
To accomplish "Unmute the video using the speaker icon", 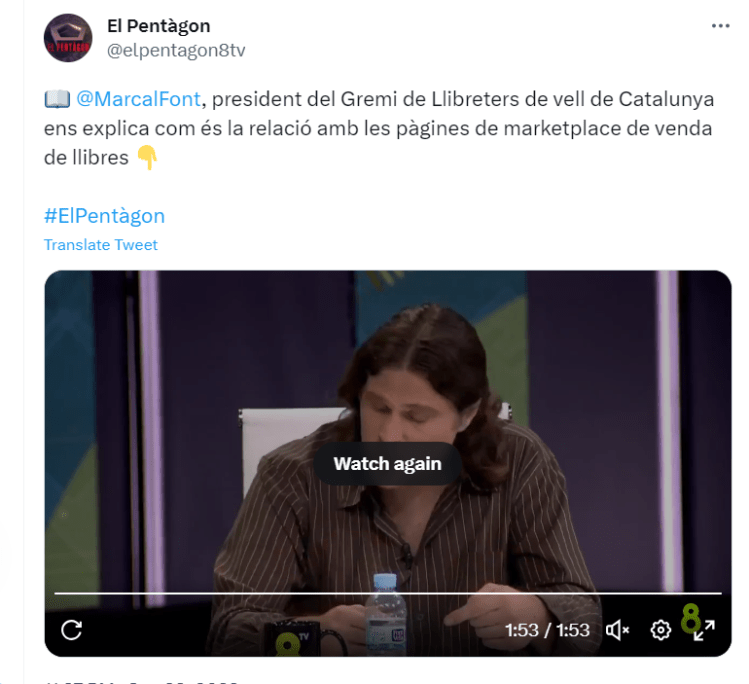I will coord(617,630).
